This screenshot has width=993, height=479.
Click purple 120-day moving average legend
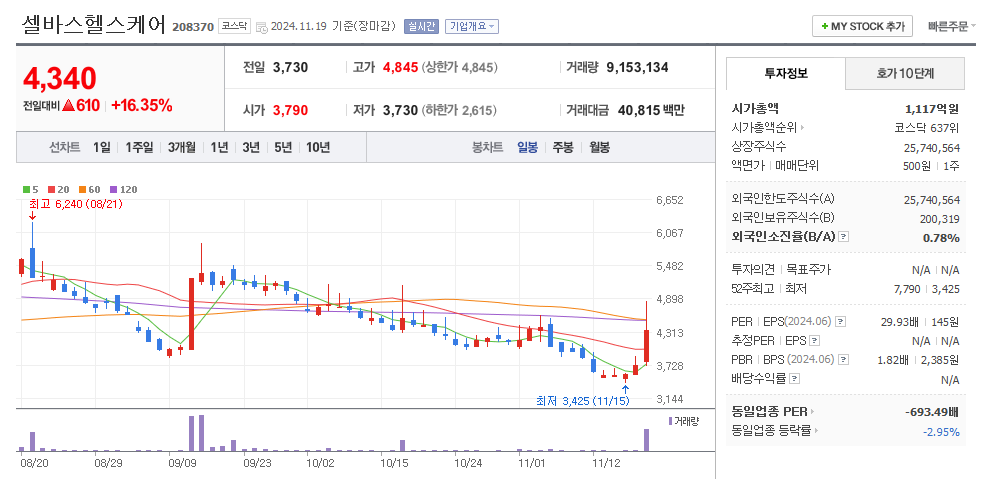coord(123,189)
